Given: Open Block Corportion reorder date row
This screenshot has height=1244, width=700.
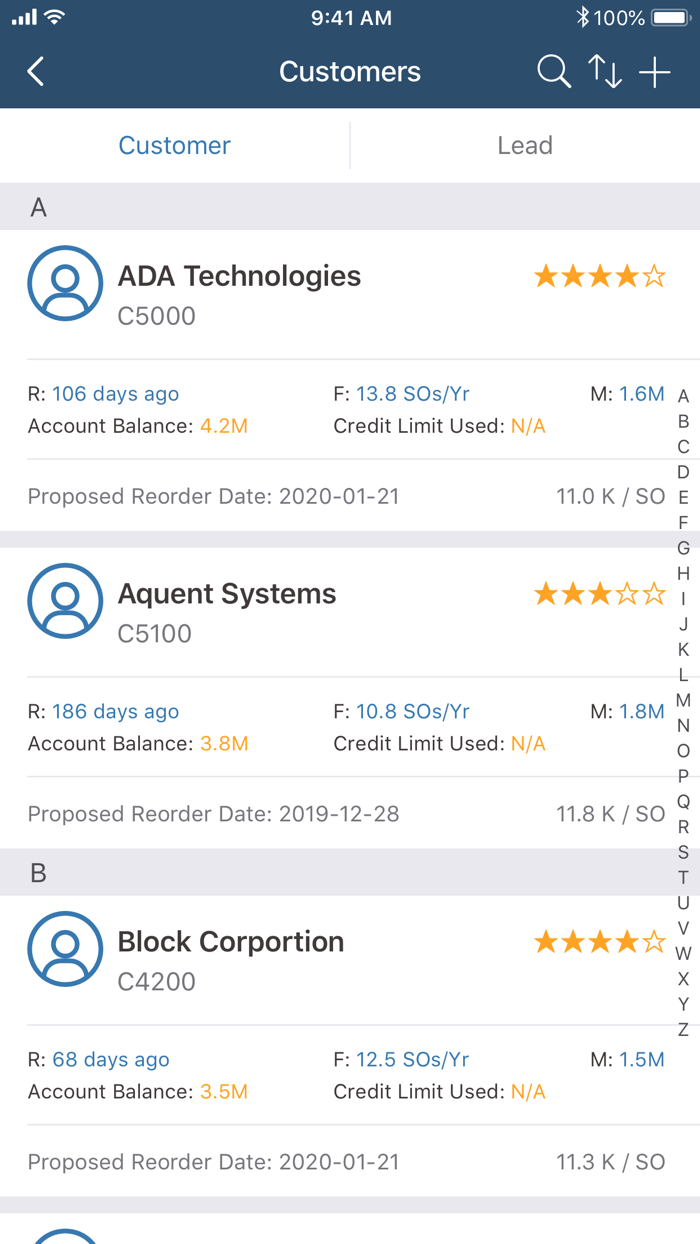Looking at the screenshot, I should tap(346, 1162).
